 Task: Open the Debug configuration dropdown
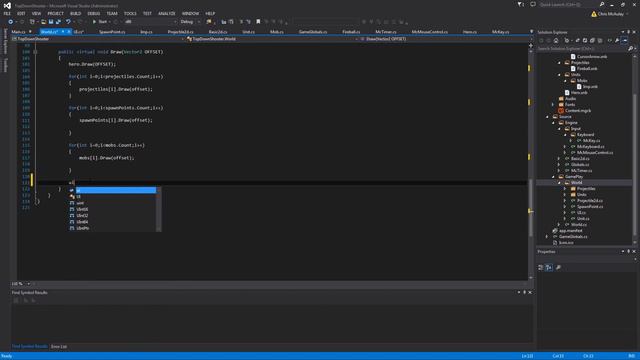[x=190, y=22]
